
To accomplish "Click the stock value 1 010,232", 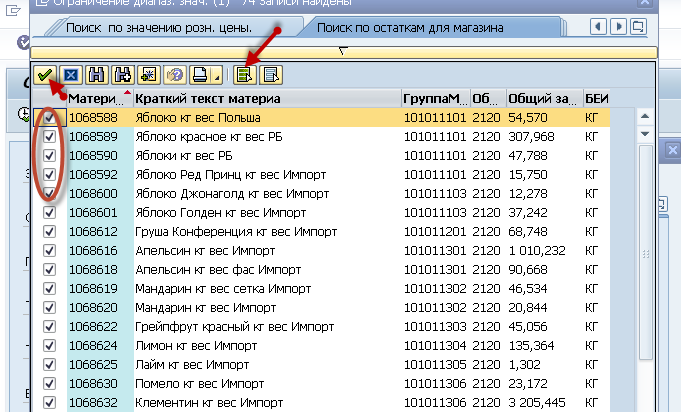I will (x=537, y=250).
